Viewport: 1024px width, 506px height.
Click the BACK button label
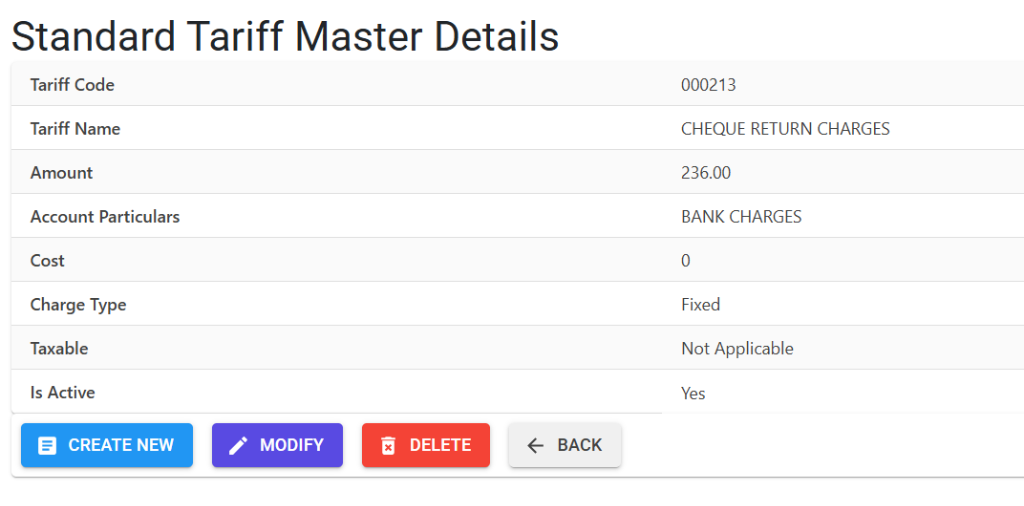click(x=579, y=445)
